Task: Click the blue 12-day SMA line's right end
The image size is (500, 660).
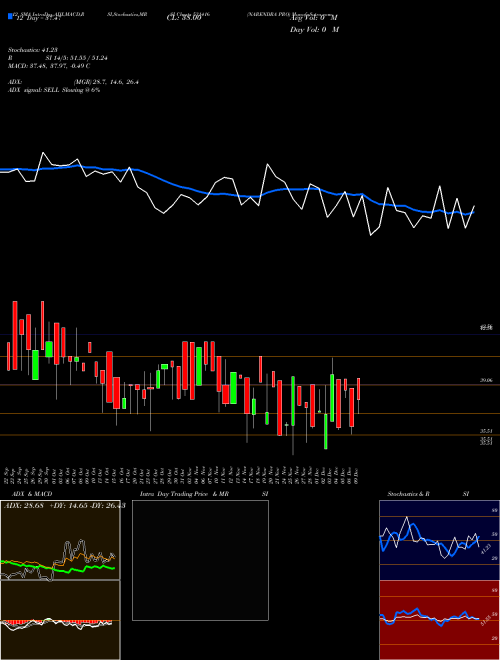Action: tap(473, 213)
